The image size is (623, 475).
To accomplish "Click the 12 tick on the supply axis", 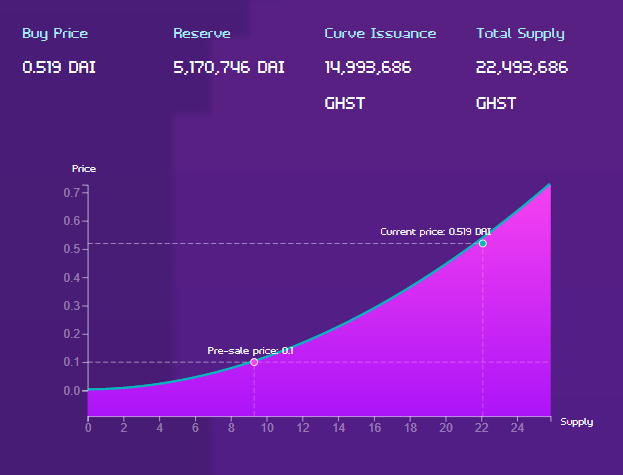I will 303,428.
